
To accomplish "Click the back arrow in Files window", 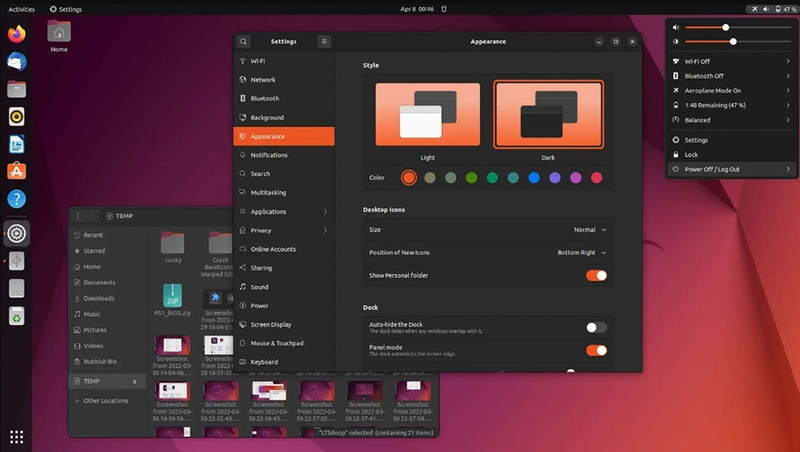I will (78, 216).
